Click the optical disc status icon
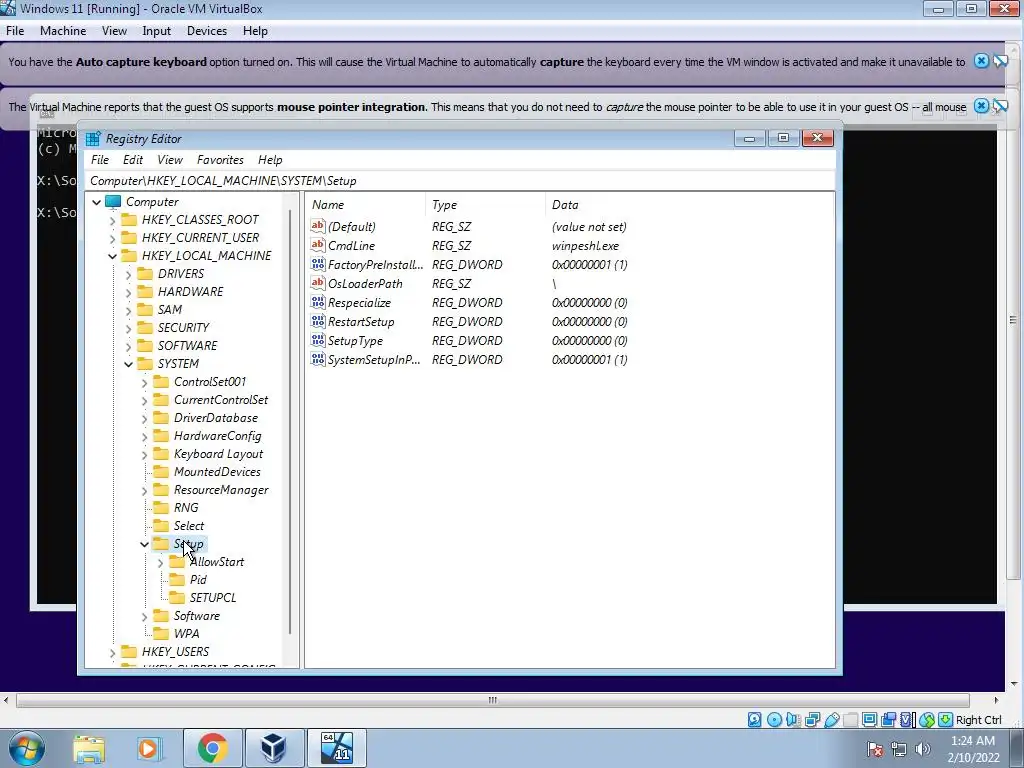The image size is (1024, 768). pyautogui.click(x=774, y=720)
